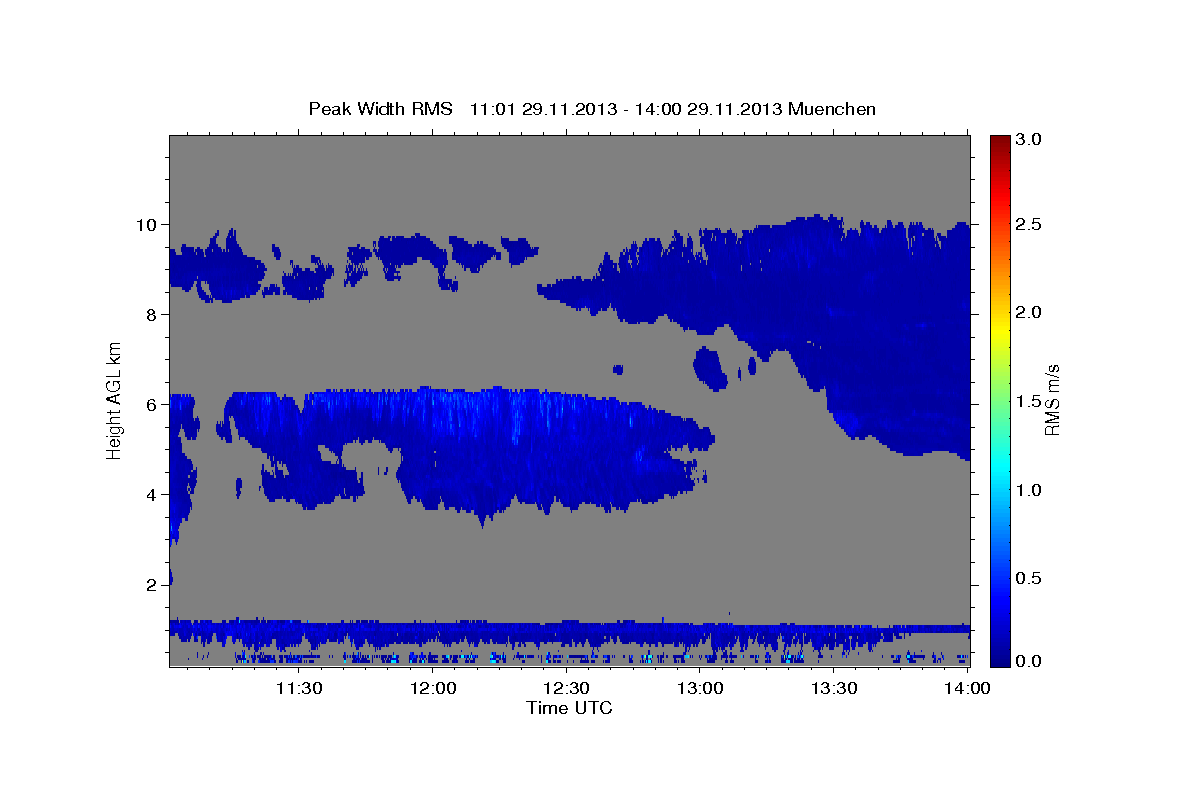Image resolution: width=1200 pixels, height=800 pixels.
Task: Click the plot title "Peak Width RMS"
Action: (380, 109)
